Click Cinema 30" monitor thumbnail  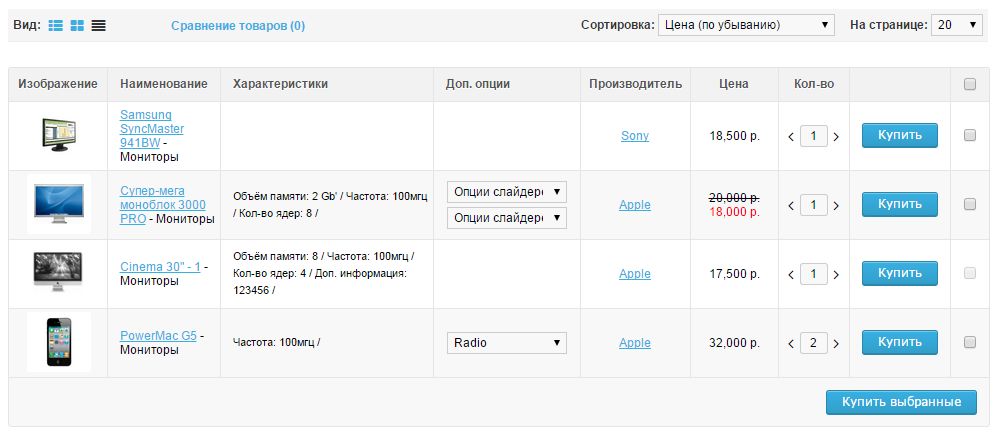[58, 272]
